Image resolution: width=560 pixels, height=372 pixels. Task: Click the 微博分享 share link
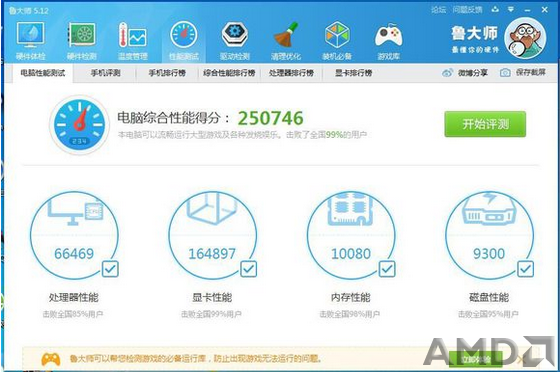[x=465, y=73]
